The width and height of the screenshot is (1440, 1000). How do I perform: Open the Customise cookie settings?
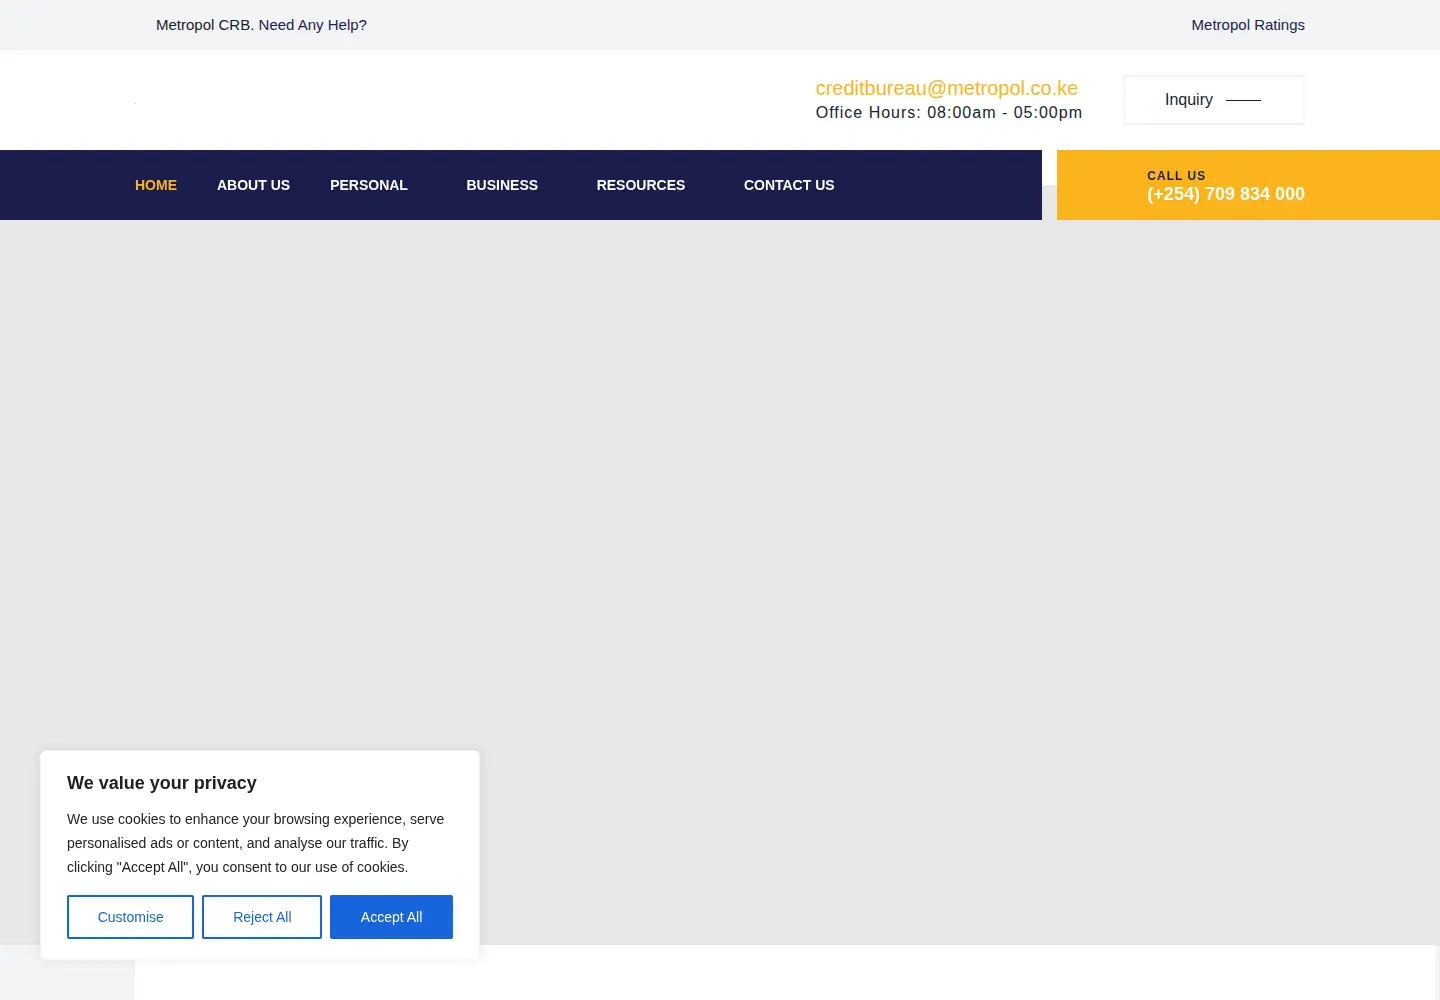(x=130, y=917)
